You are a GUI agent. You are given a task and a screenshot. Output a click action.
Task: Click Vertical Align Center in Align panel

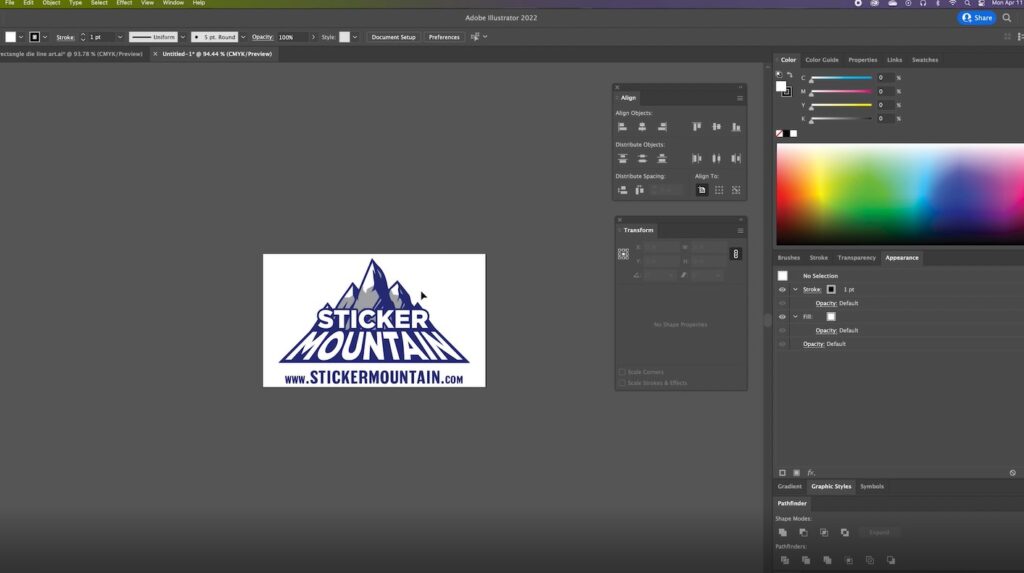tap(716, 127)
